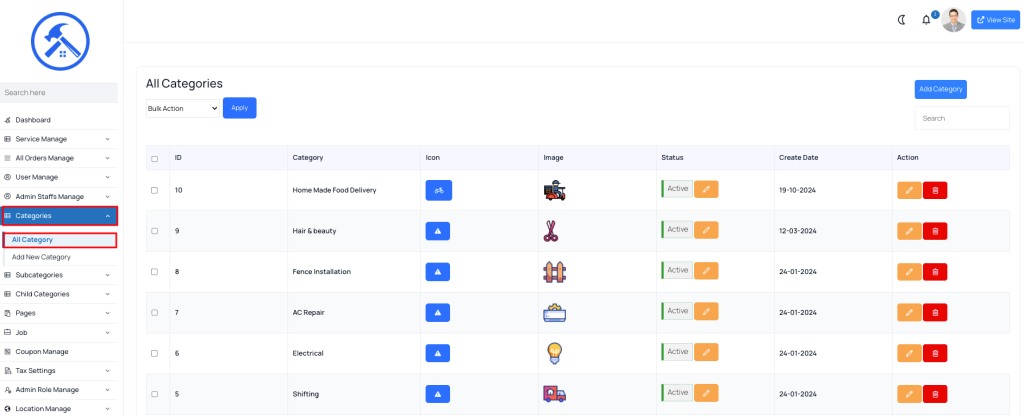
Task: Click the icon button in AC Repair row
Action: [438, 312]
